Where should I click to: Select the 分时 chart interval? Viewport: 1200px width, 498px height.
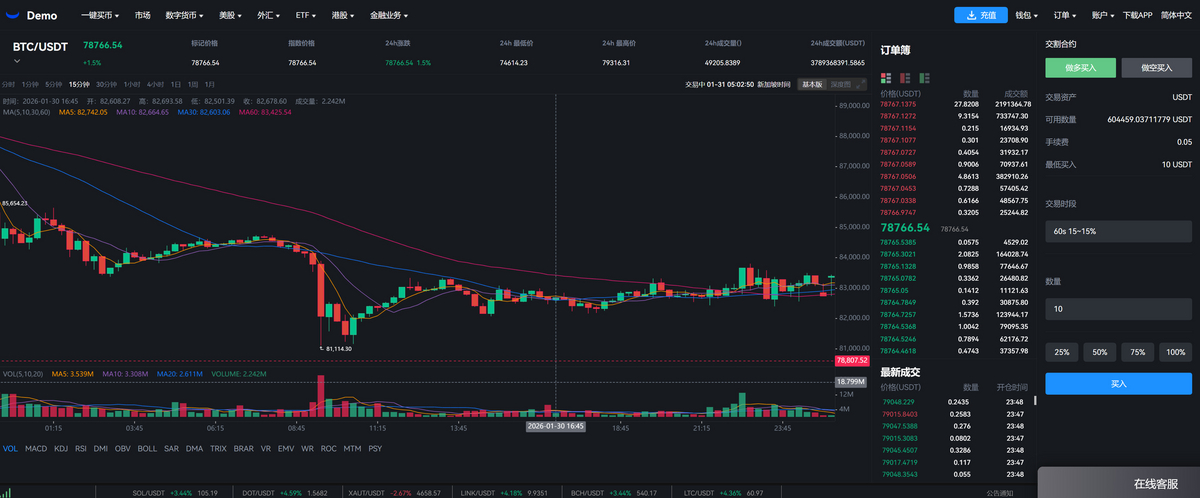[x=9, y=84]
